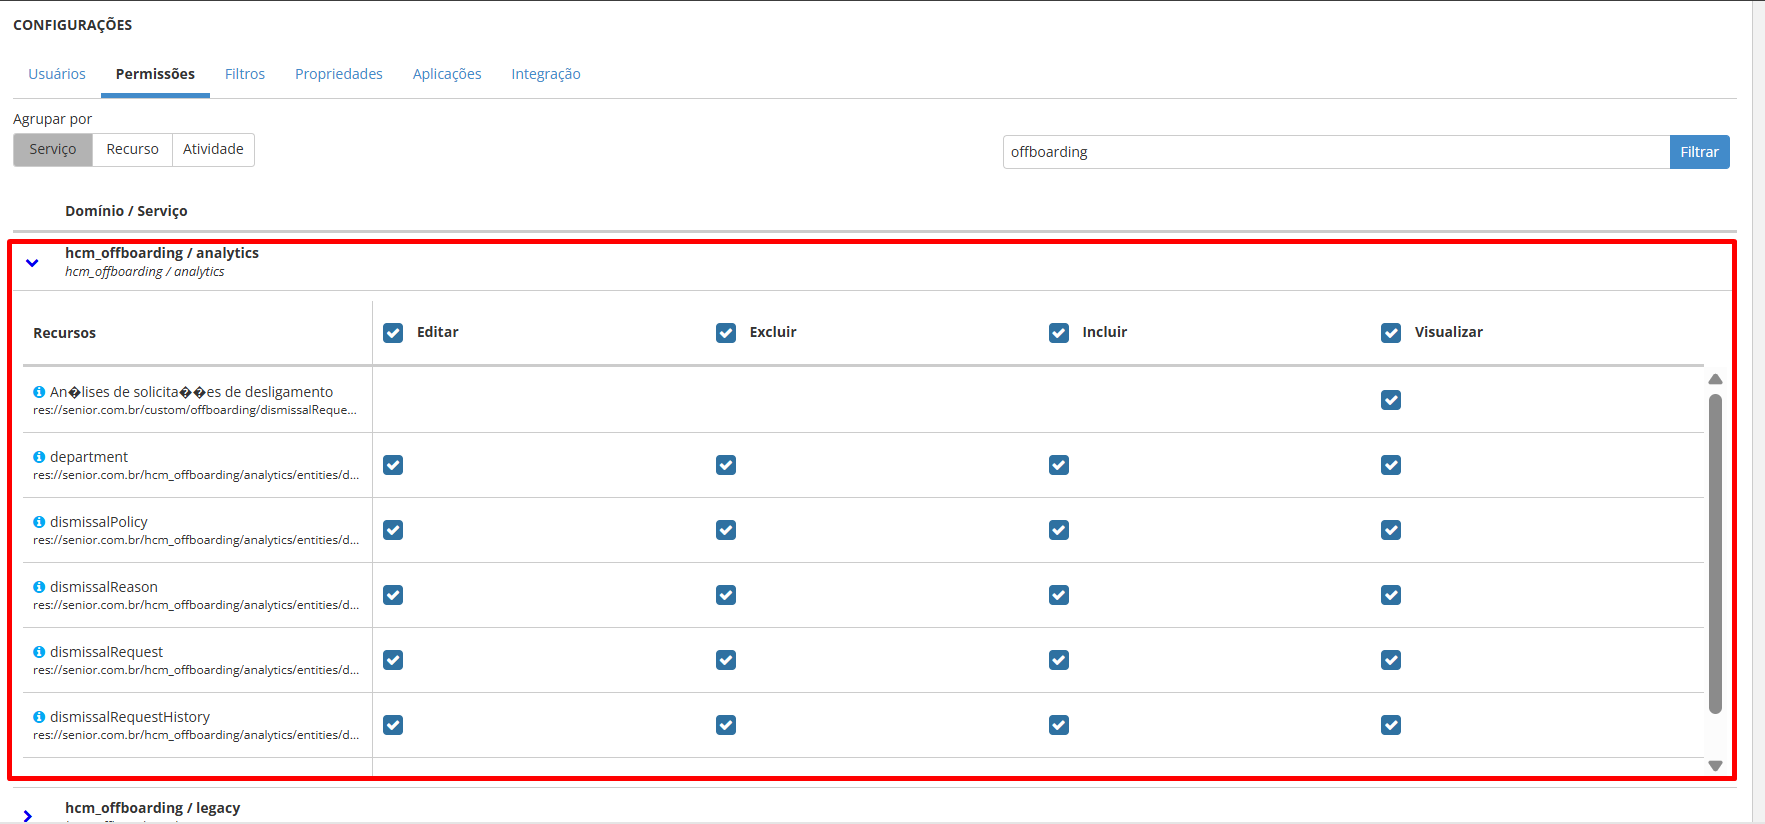The width and height of the screenshot is (1765, 824).
Task: Click the department resource name
Action: tap(89, 457)
